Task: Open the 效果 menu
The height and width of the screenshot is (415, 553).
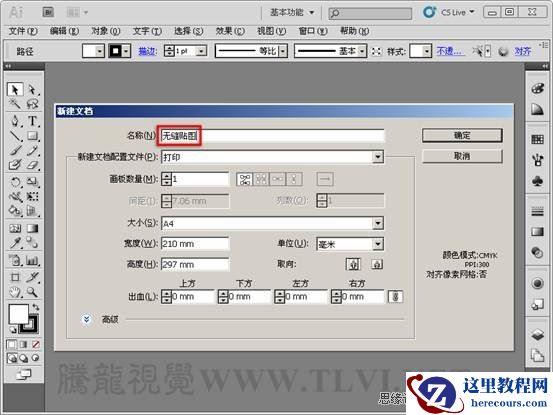Action: 230,31
